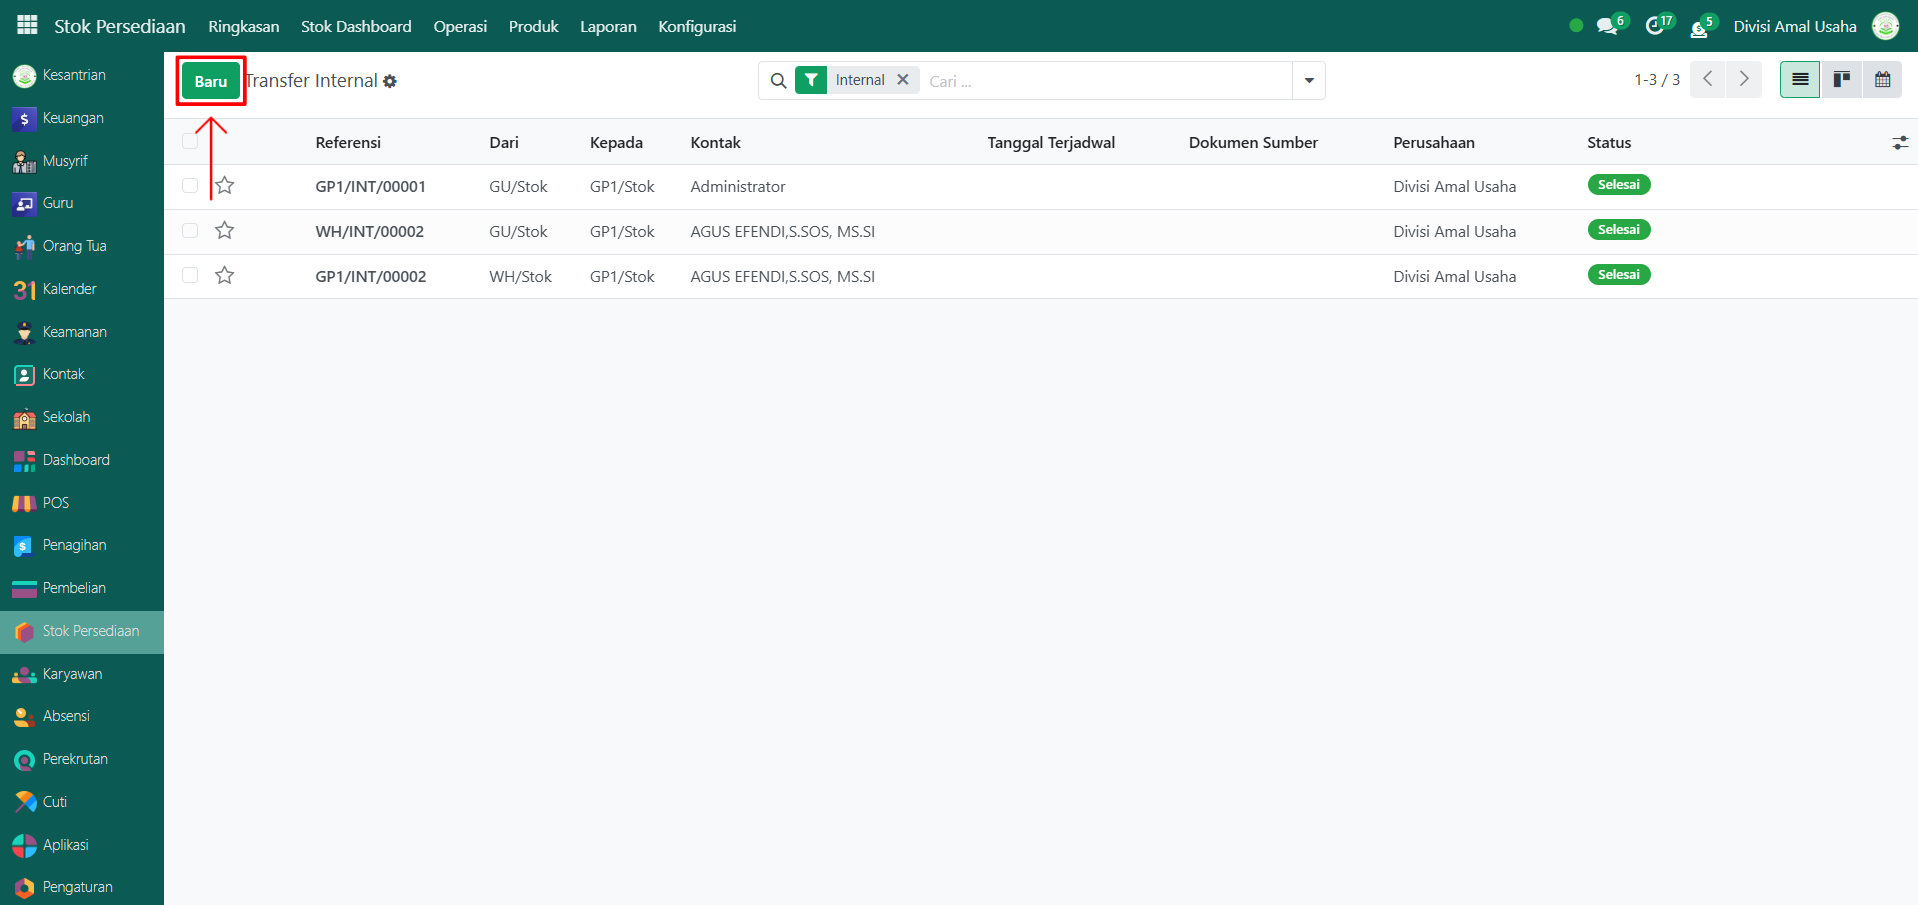Select the WH/INT/00002 row checkbox

pyautogui.click(x=190, y=231)
